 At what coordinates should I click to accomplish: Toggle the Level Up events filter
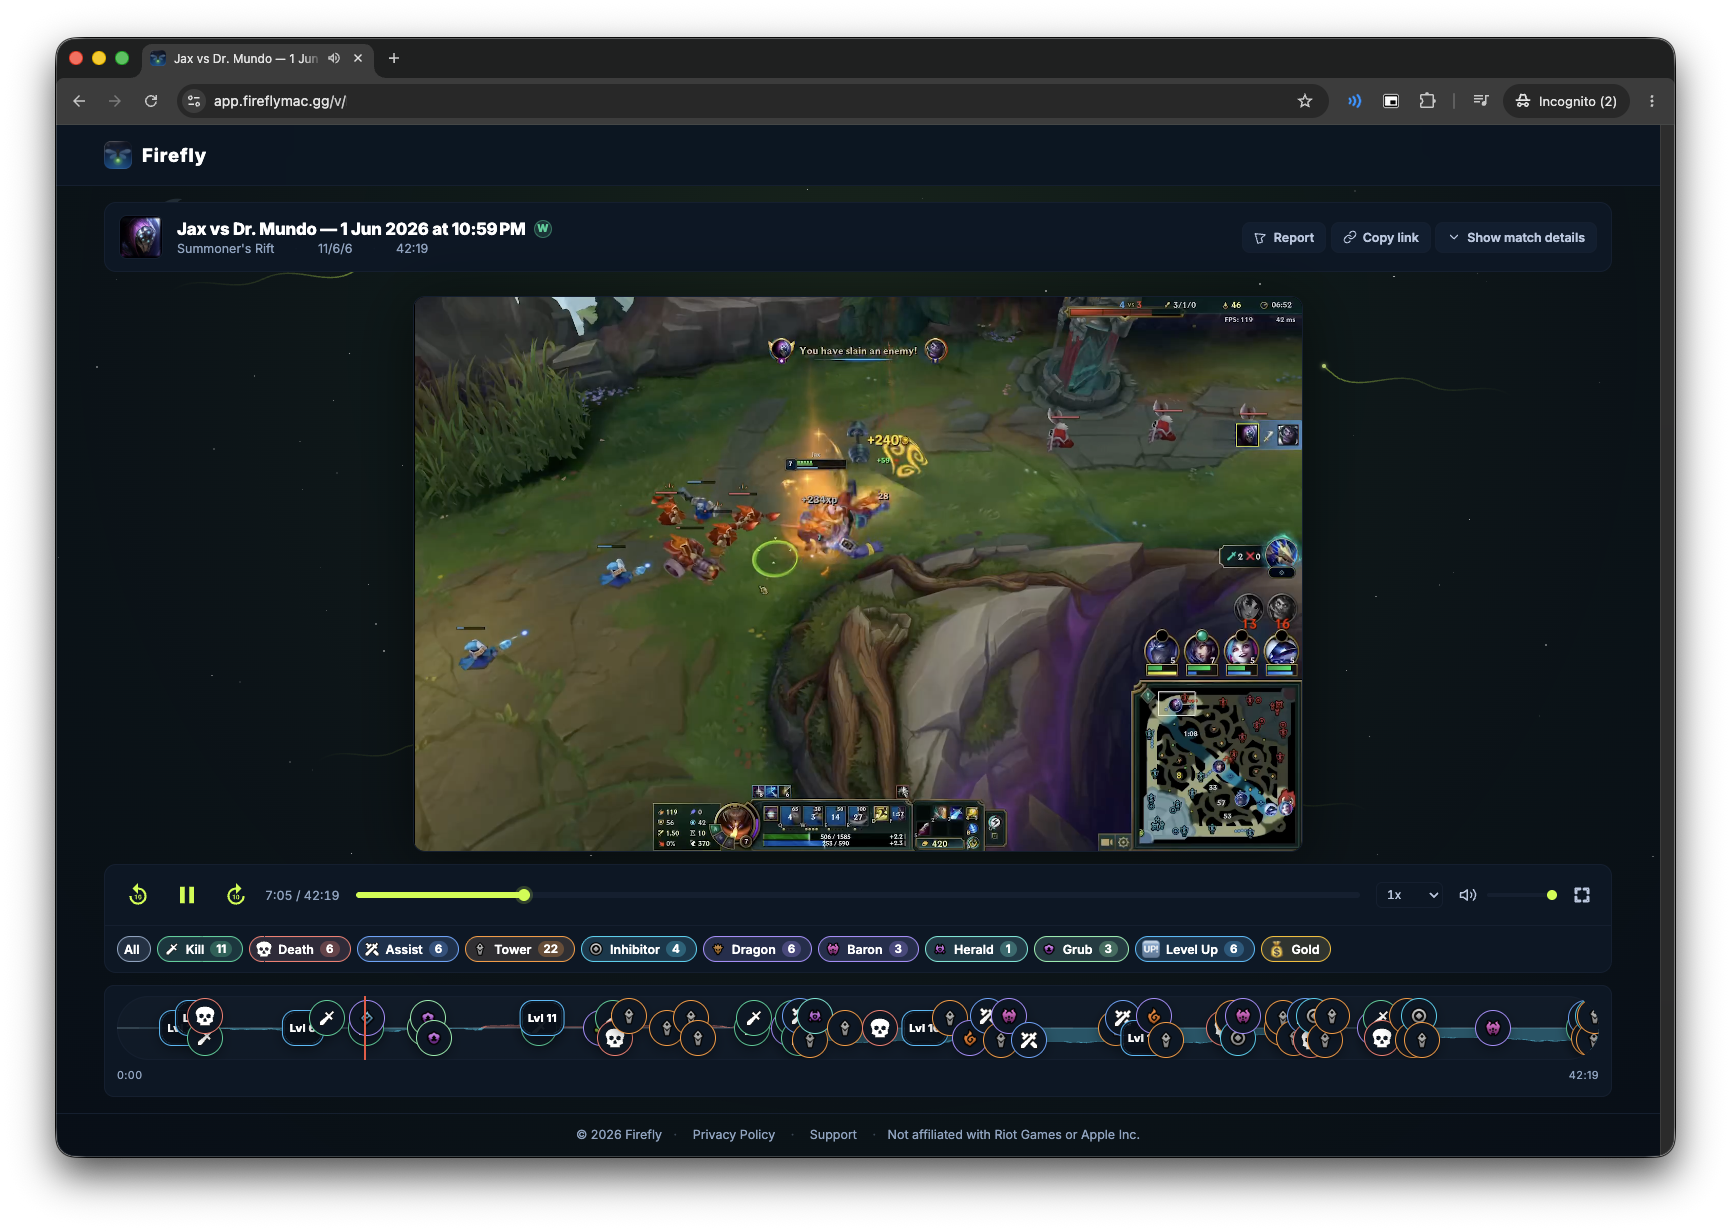click(1194, 949)
